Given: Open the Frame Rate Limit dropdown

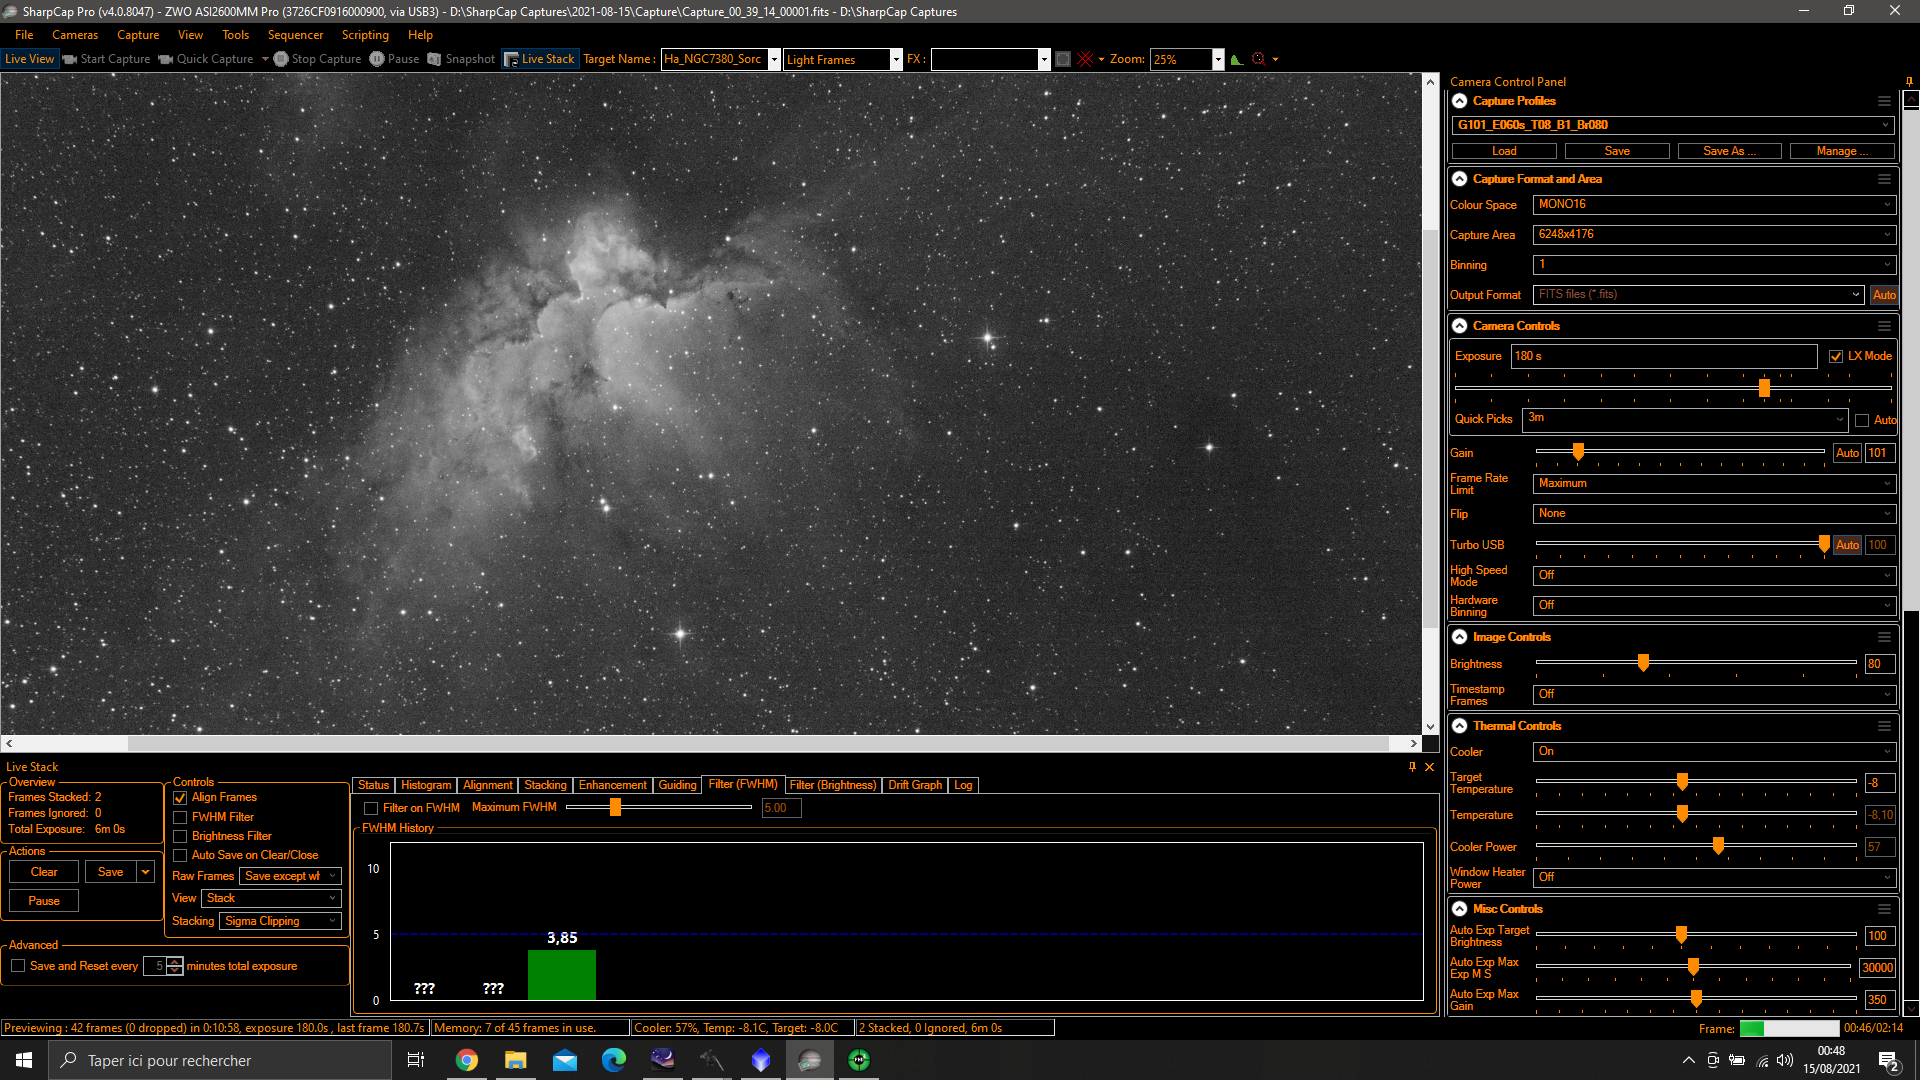Looking at the screenshot, I should tap(1714, 483).
